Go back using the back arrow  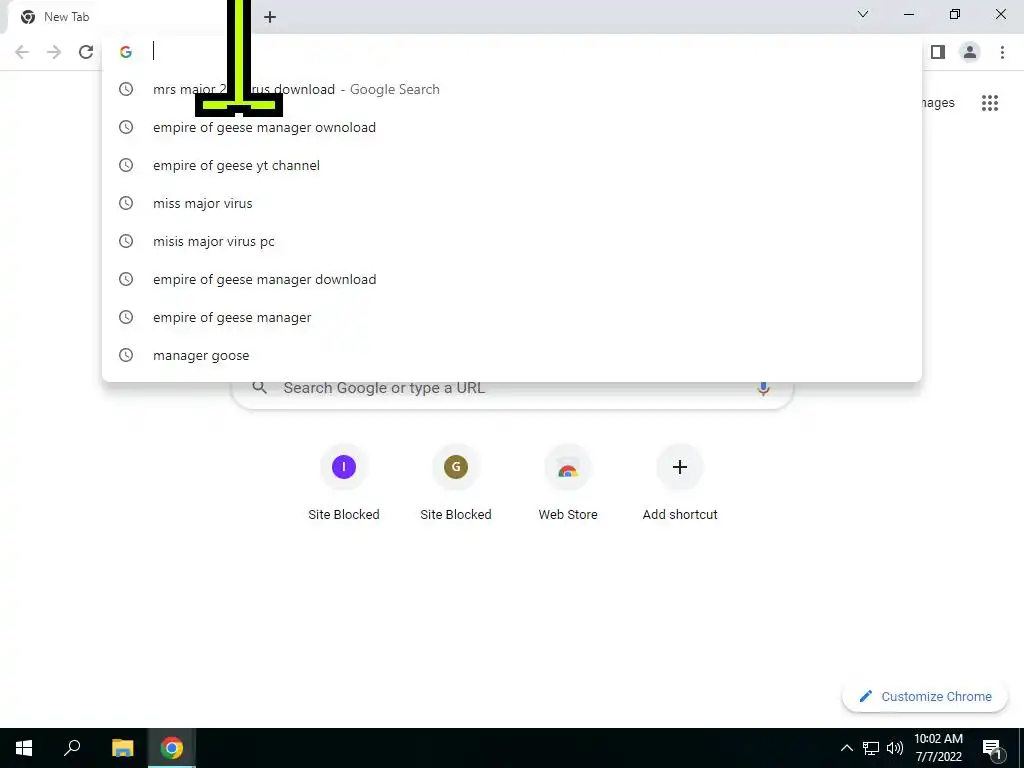pyautogui.click(x=22, y=52)
